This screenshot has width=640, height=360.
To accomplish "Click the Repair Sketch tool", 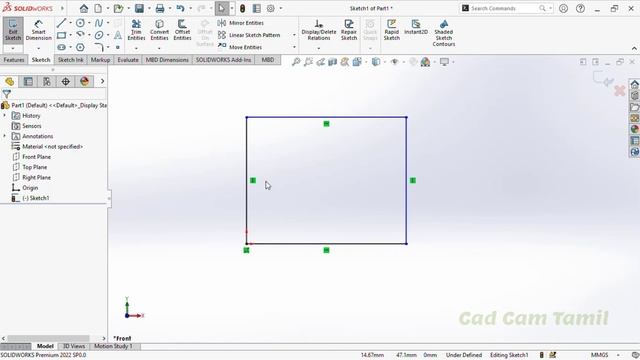I will pos(349,30).
